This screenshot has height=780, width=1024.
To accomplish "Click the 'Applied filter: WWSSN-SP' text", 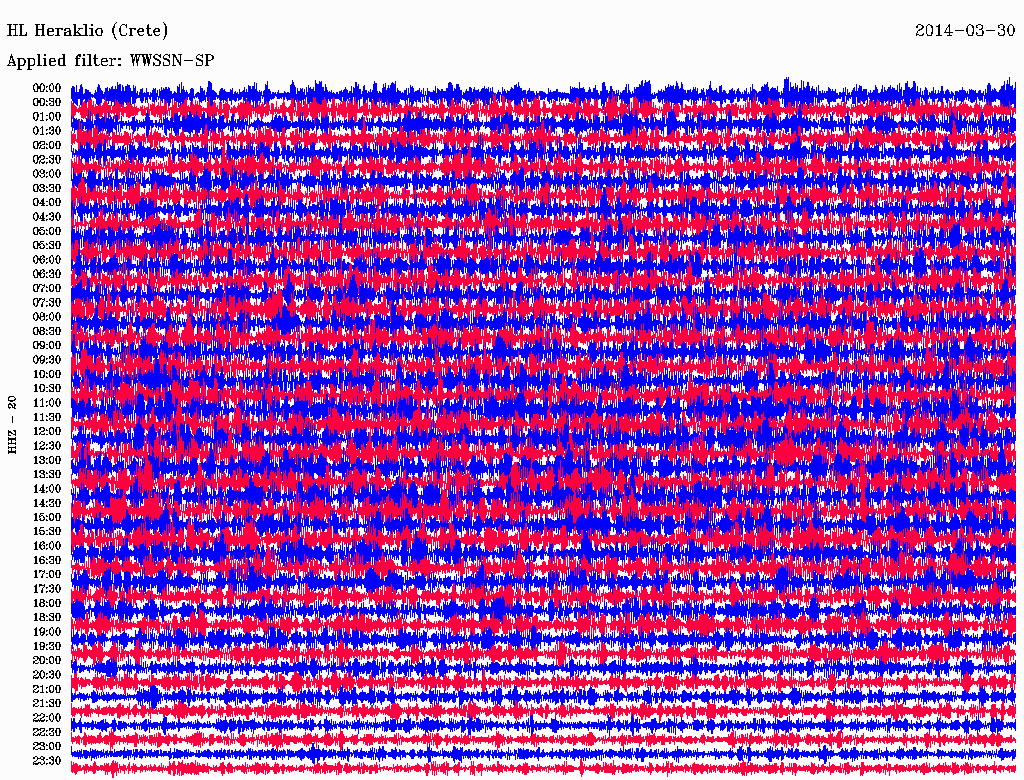I will tap(110, 61).
